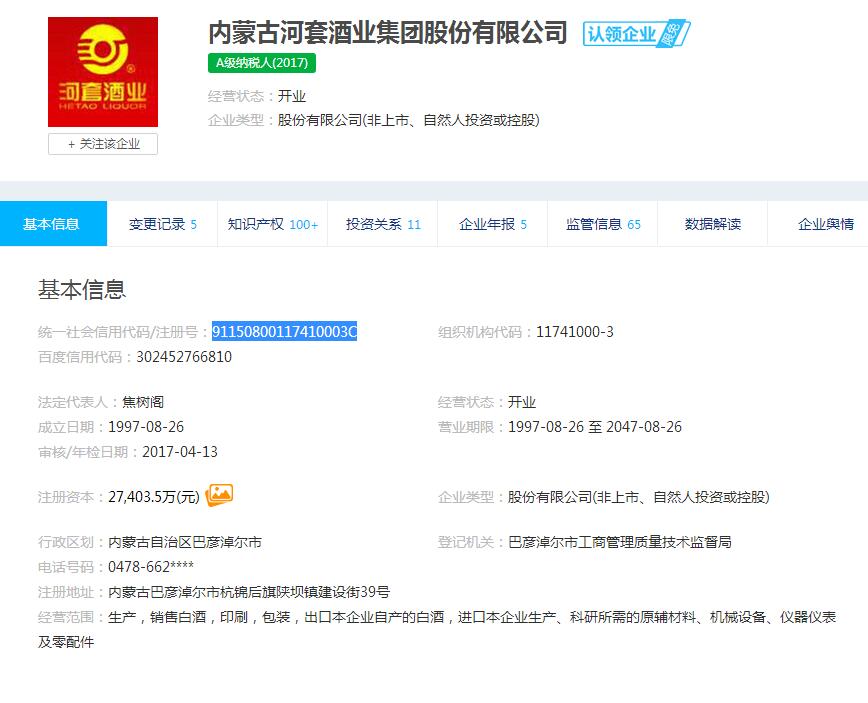Click registered capital value 27,403.5万(元)
Viewport: 868px width, 703px height.
click(x=154, y=497)
